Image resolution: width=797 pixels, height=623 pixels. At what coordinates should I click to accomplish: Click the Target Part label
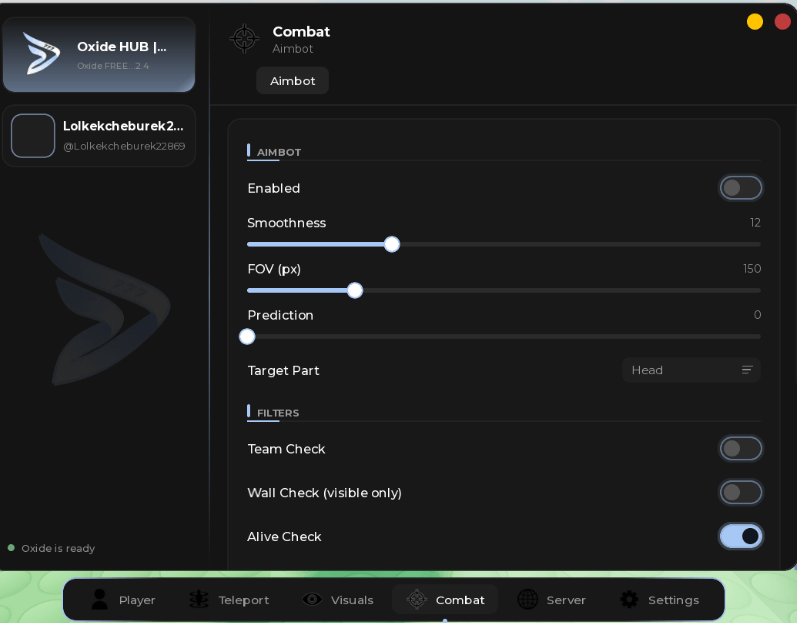(x=283, y=370)
